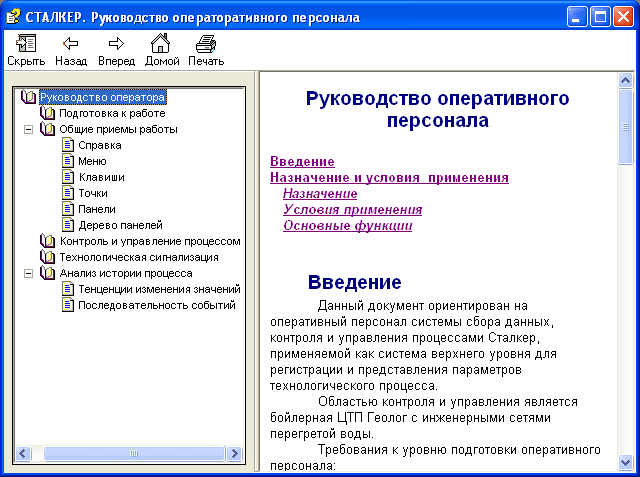Click the book icon beside Руководство оператора

click(29, 97)
